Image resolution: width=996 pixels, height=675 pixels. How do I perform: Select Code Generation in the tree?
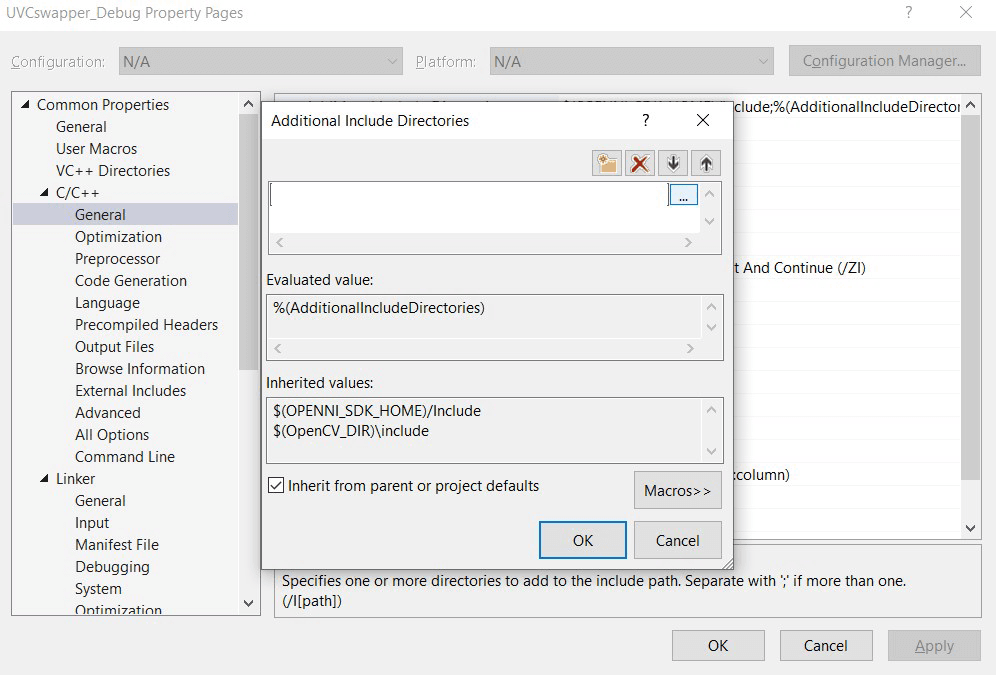point(131,281)
